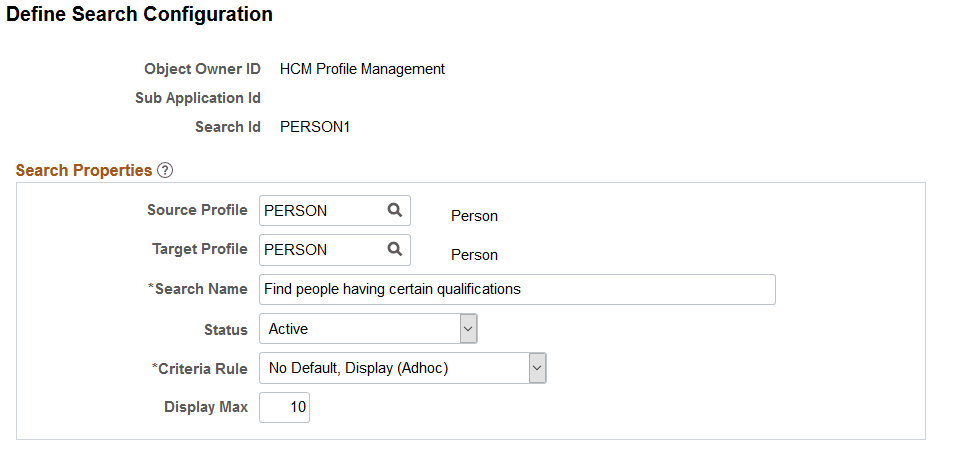Viewport: 966px width, 452px height.
Task: Expand the Status dropdown
Action: pyautogui.click(x=468, y=329)
